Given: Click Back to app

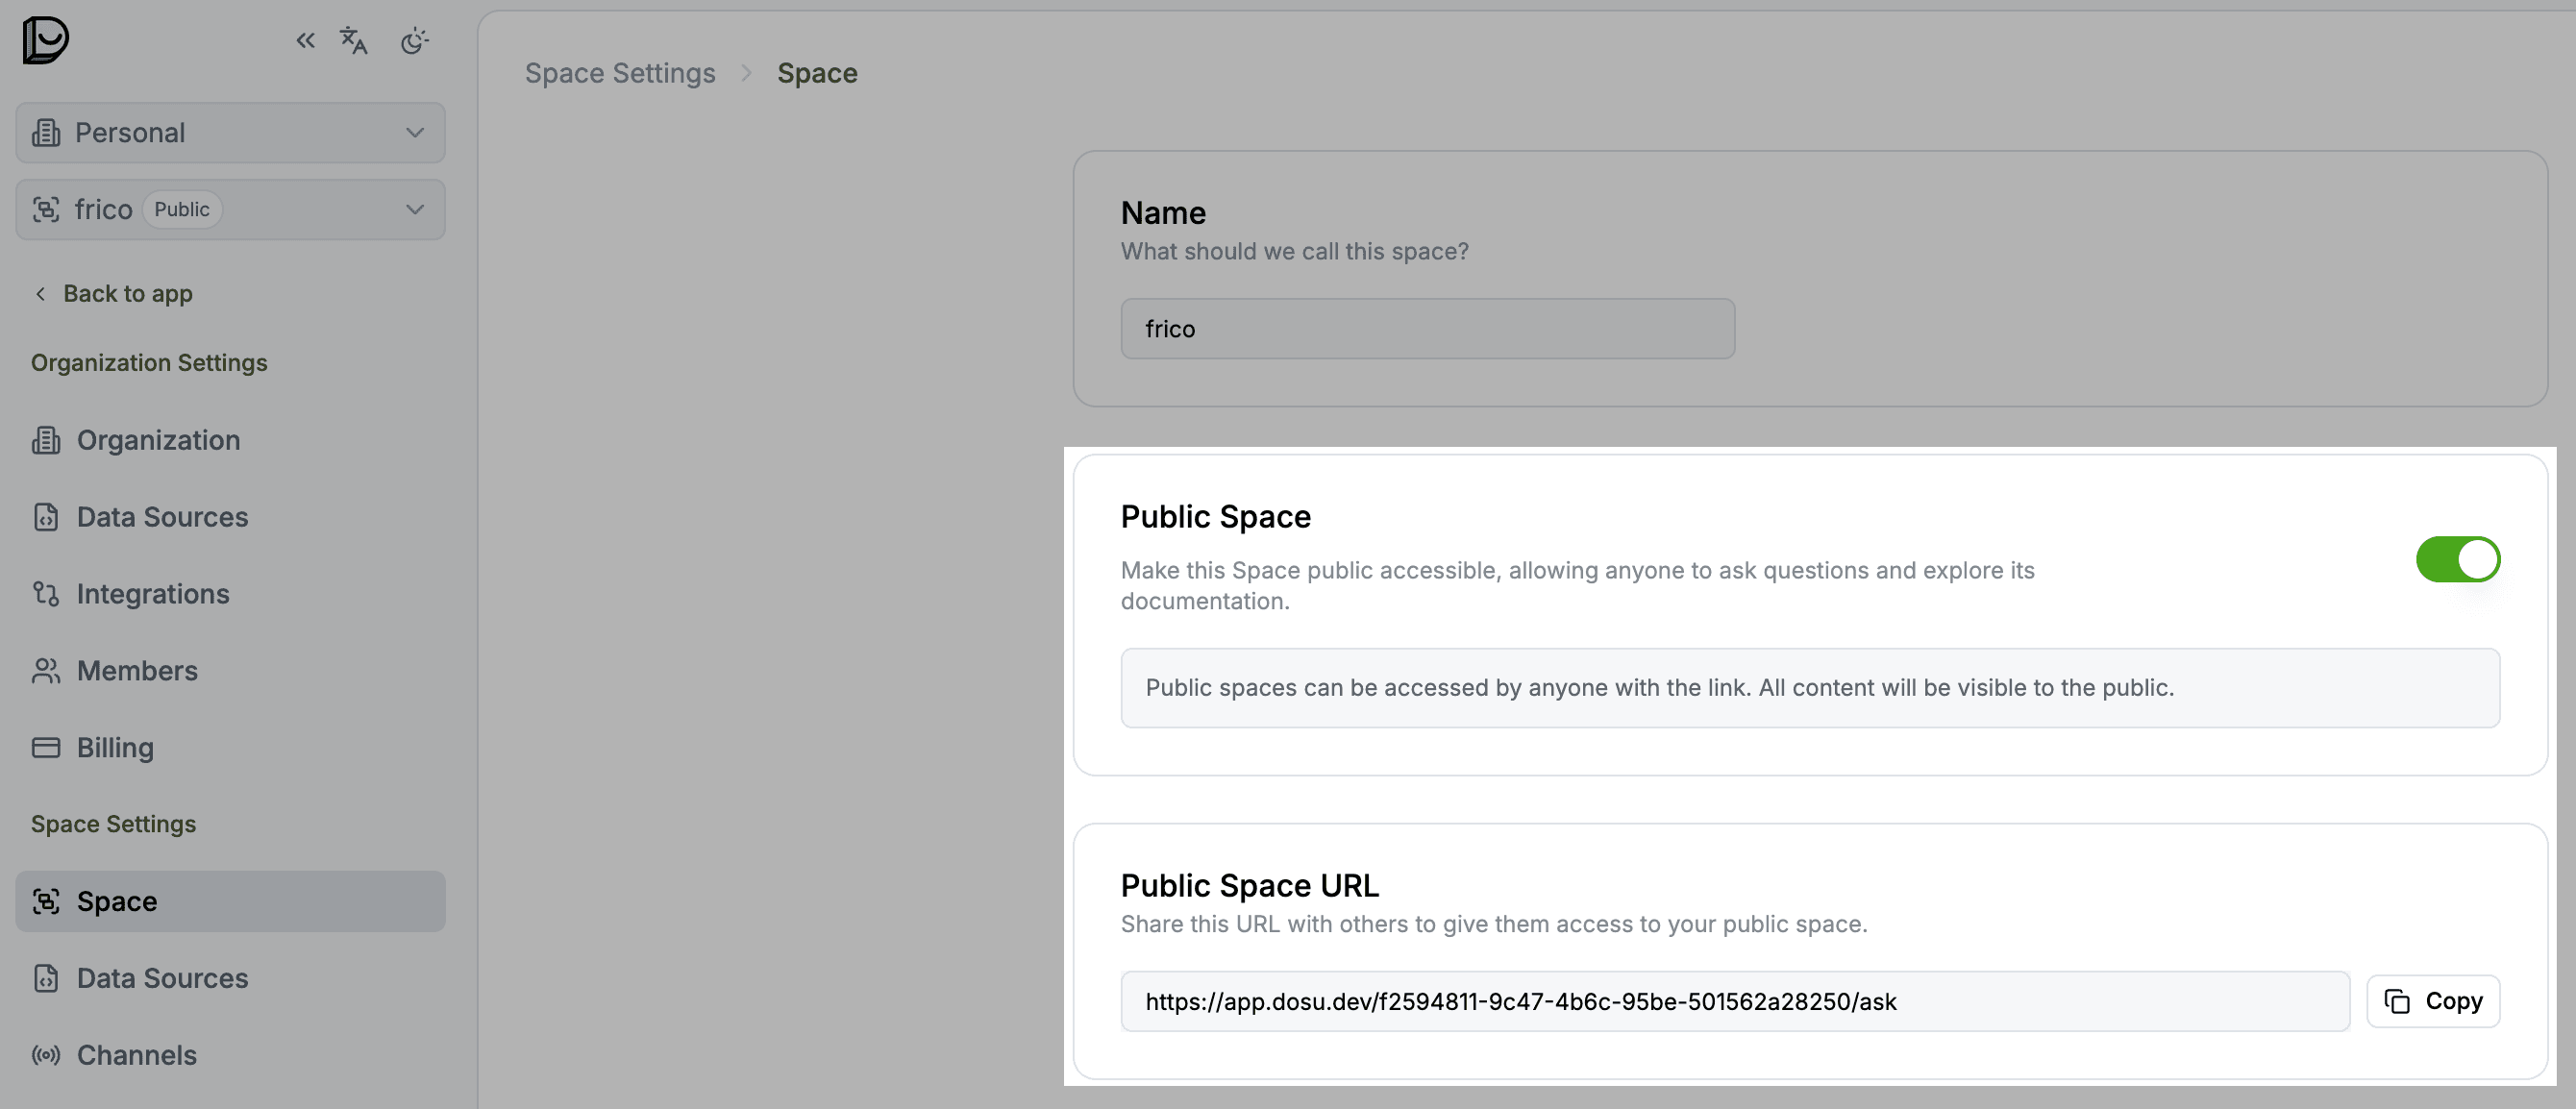Looking at the screenshot, I should tap(127, 293).
